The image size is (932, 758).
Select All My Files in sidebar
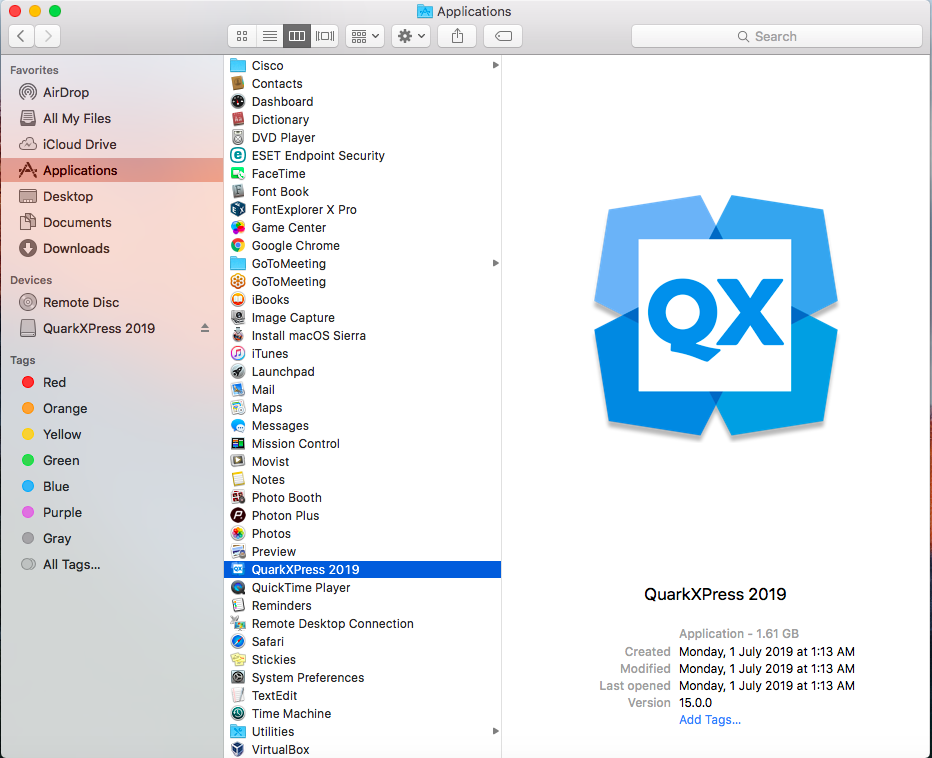pyautogui.click(x=112, y=118)
